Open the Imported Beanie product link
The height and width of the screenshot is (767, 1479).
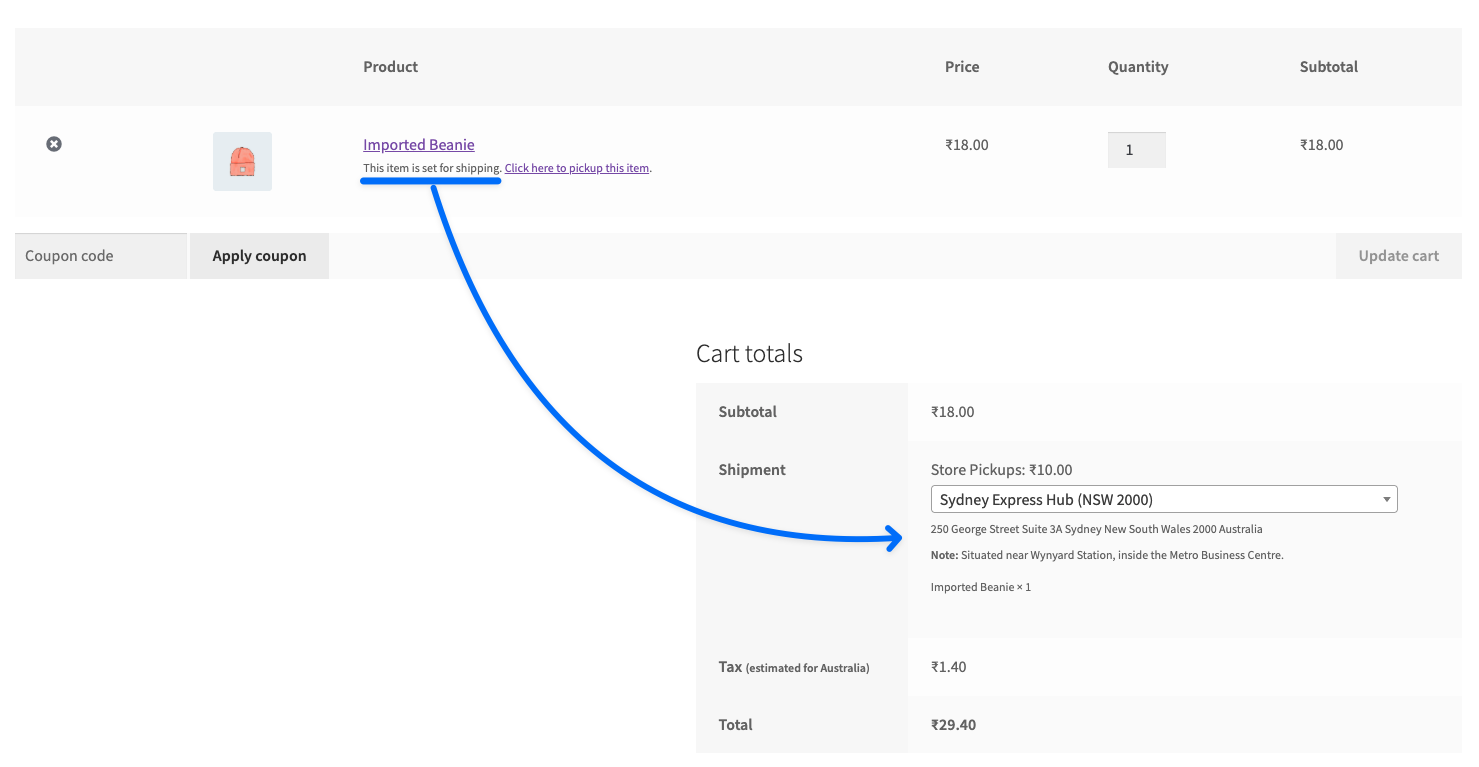pyautogui.click(x=418, y=145)
